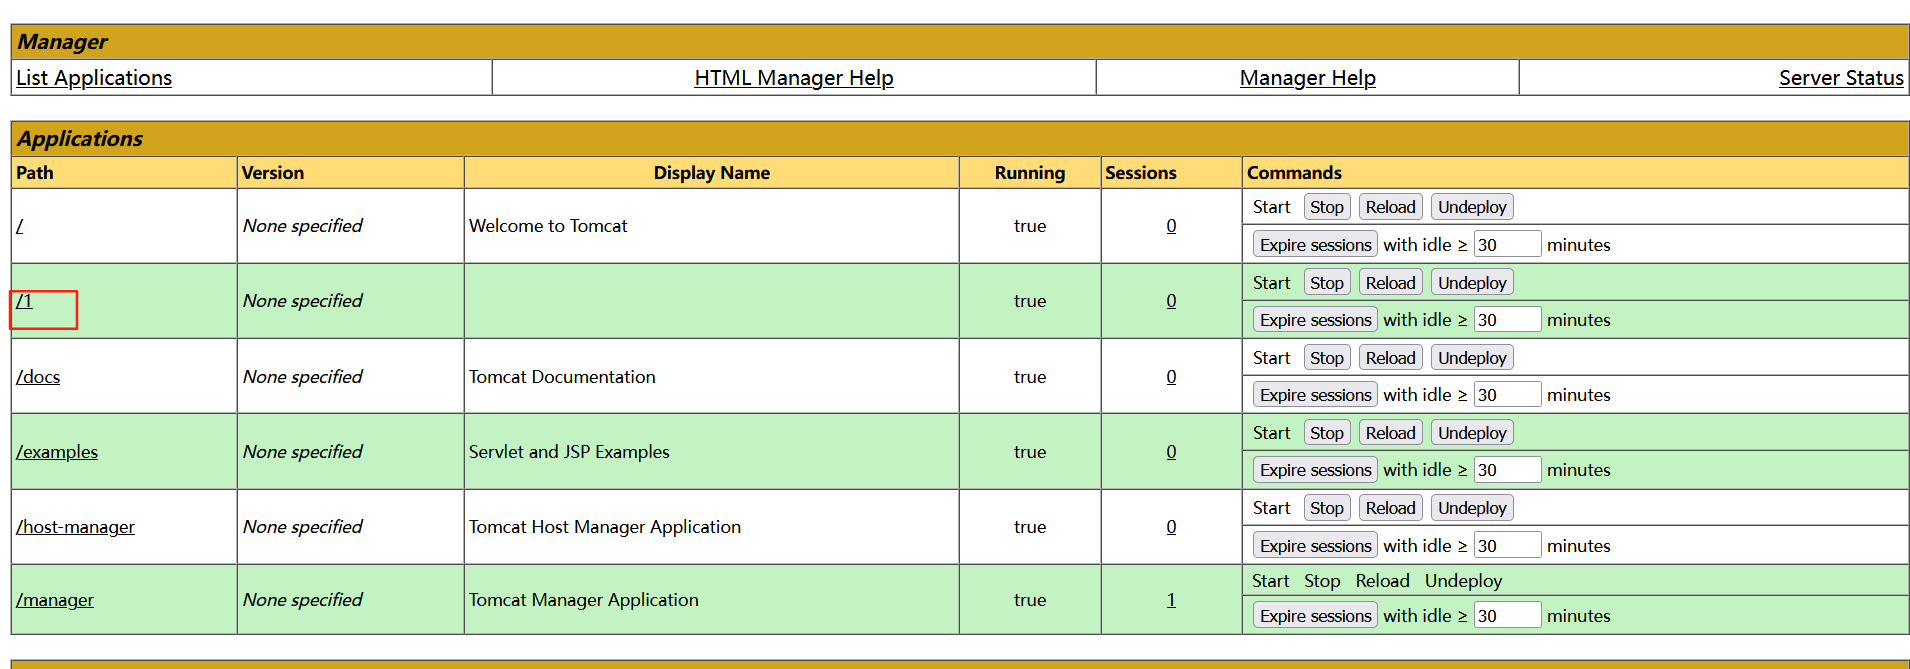This screenshot has width=1910, height=669.
Task: Focus idle minutes field for /host-manager row
Action: 1507,546
